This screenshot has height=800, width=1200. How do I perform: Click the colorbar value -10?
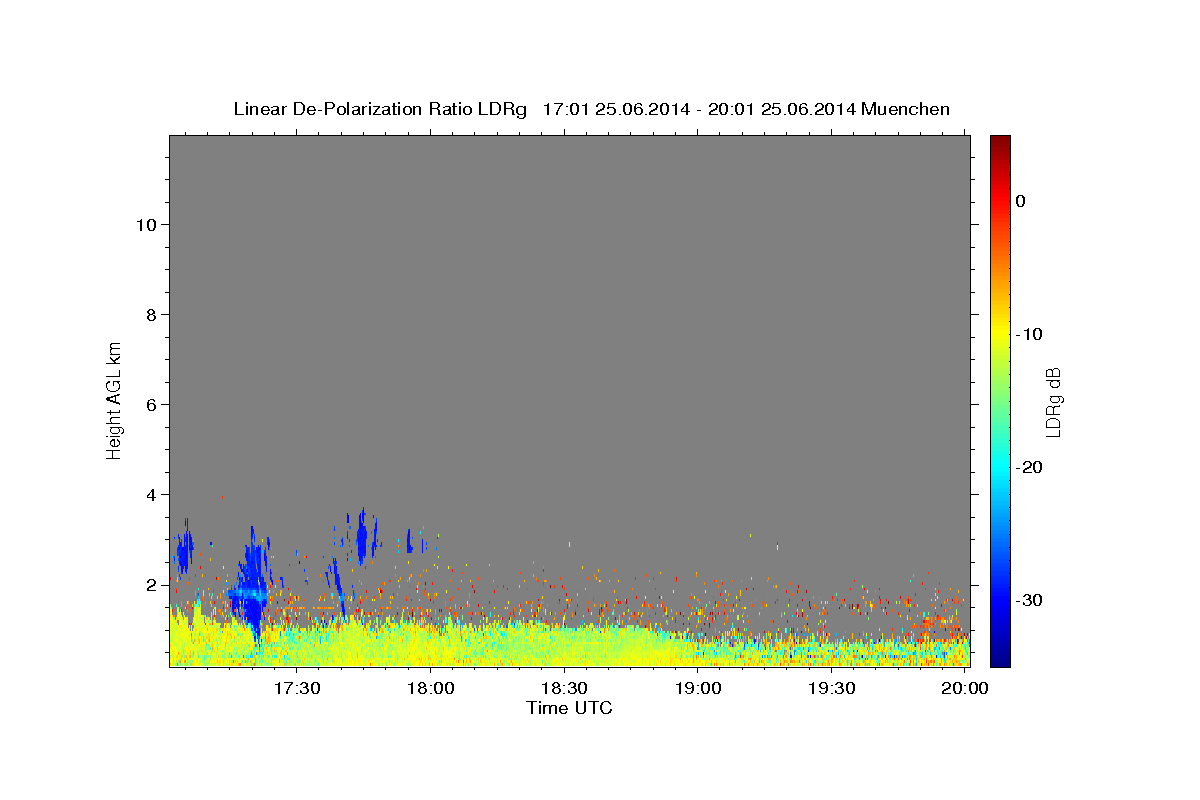[x=1029, y=334]
